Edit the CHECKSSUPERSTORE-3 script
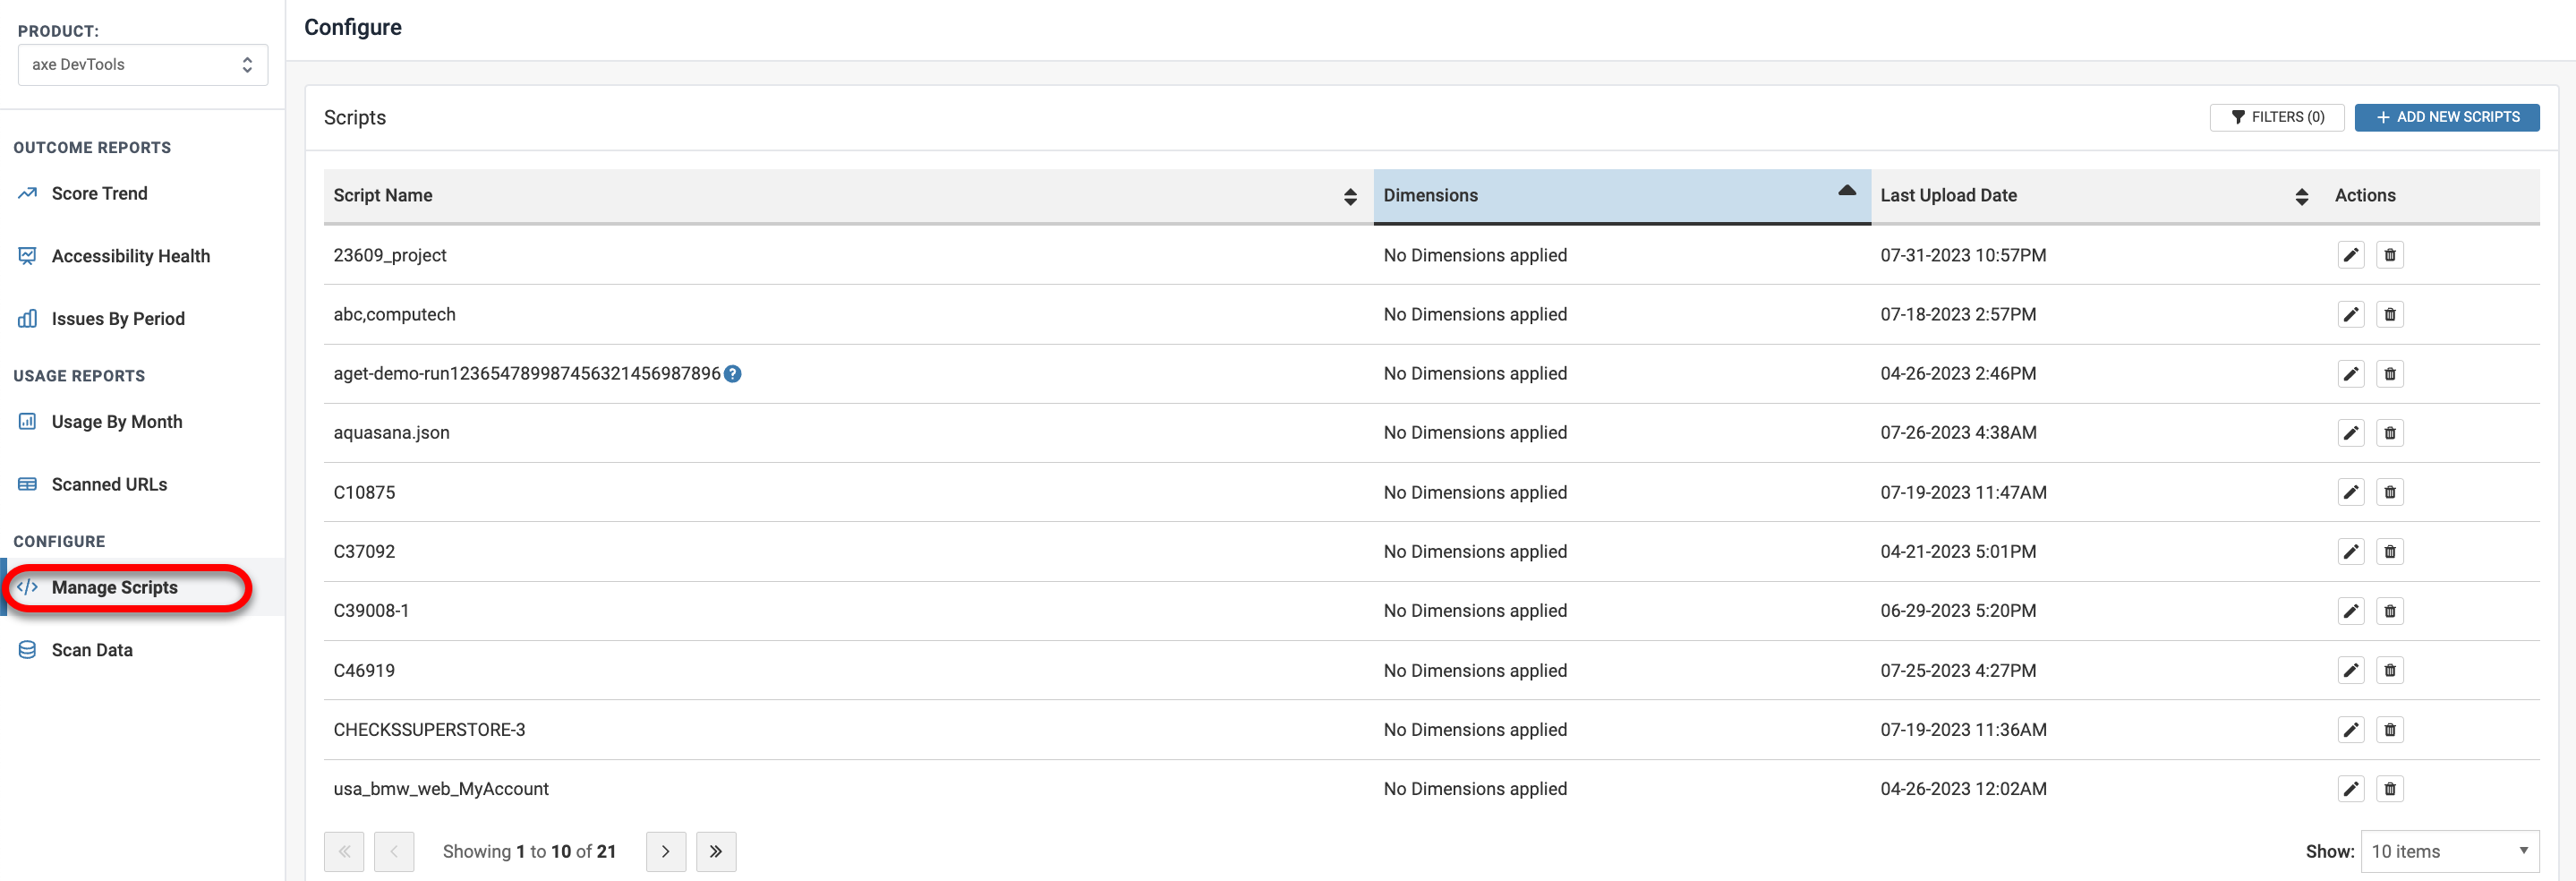2576x881 pixels. pyautogui.click(x=2350, y=730)
